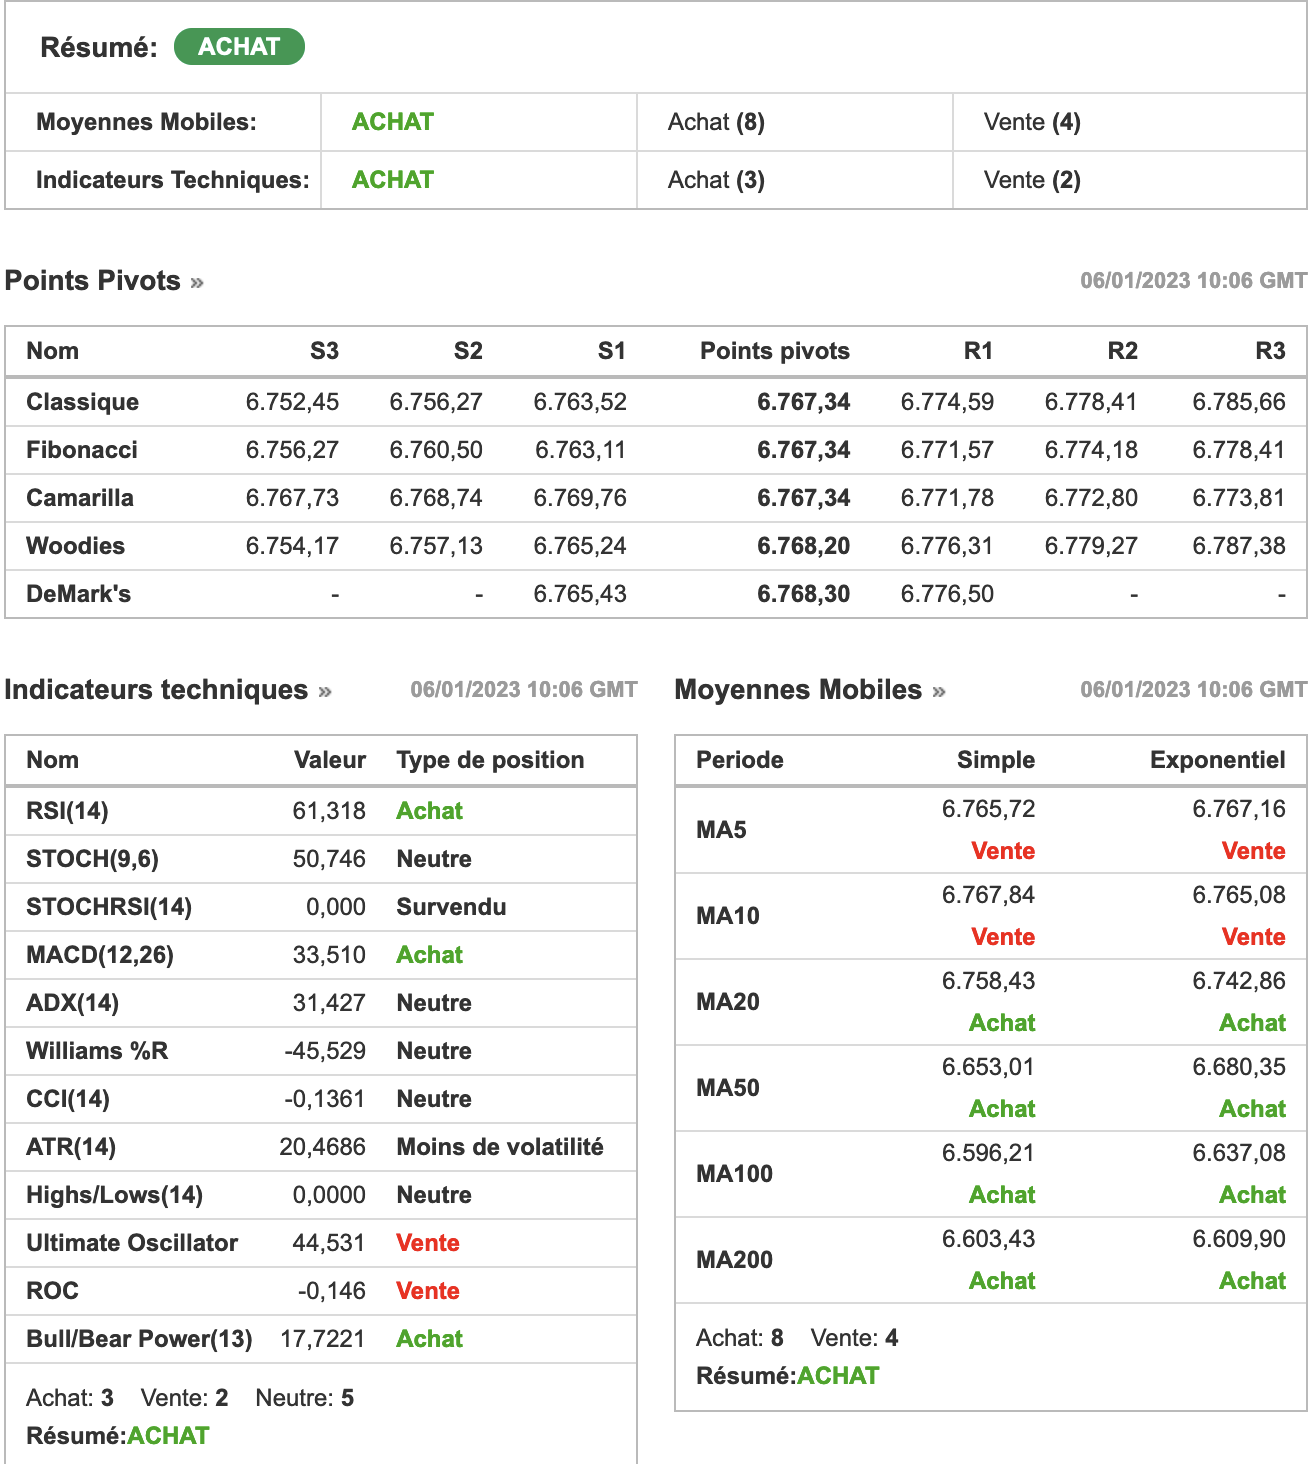The height and width of the screenshot is (1464, 1314).
Task: Click the Exponentiel column header
Action: [1217, 760]
